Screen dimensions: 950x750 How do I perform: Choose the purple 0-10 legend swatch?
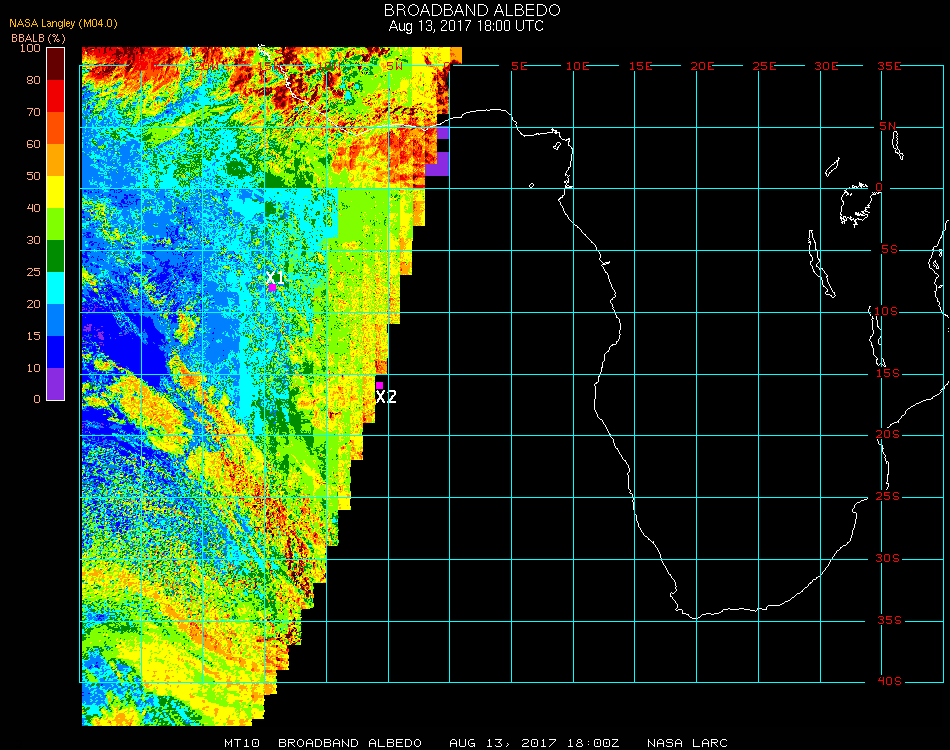(x=56, y=383)
